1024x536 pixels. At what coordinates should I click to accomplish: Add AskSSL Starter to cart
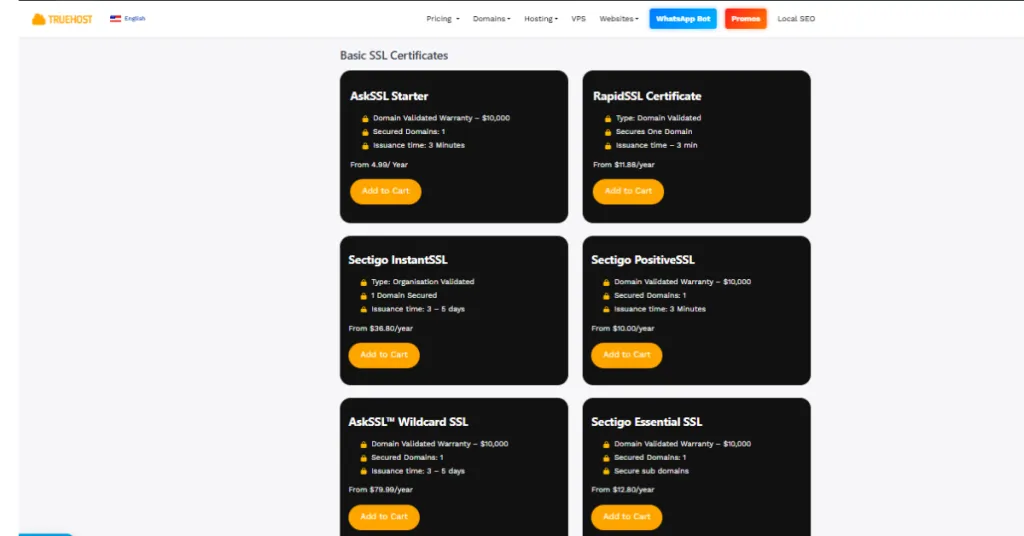(x=385, y=191)
